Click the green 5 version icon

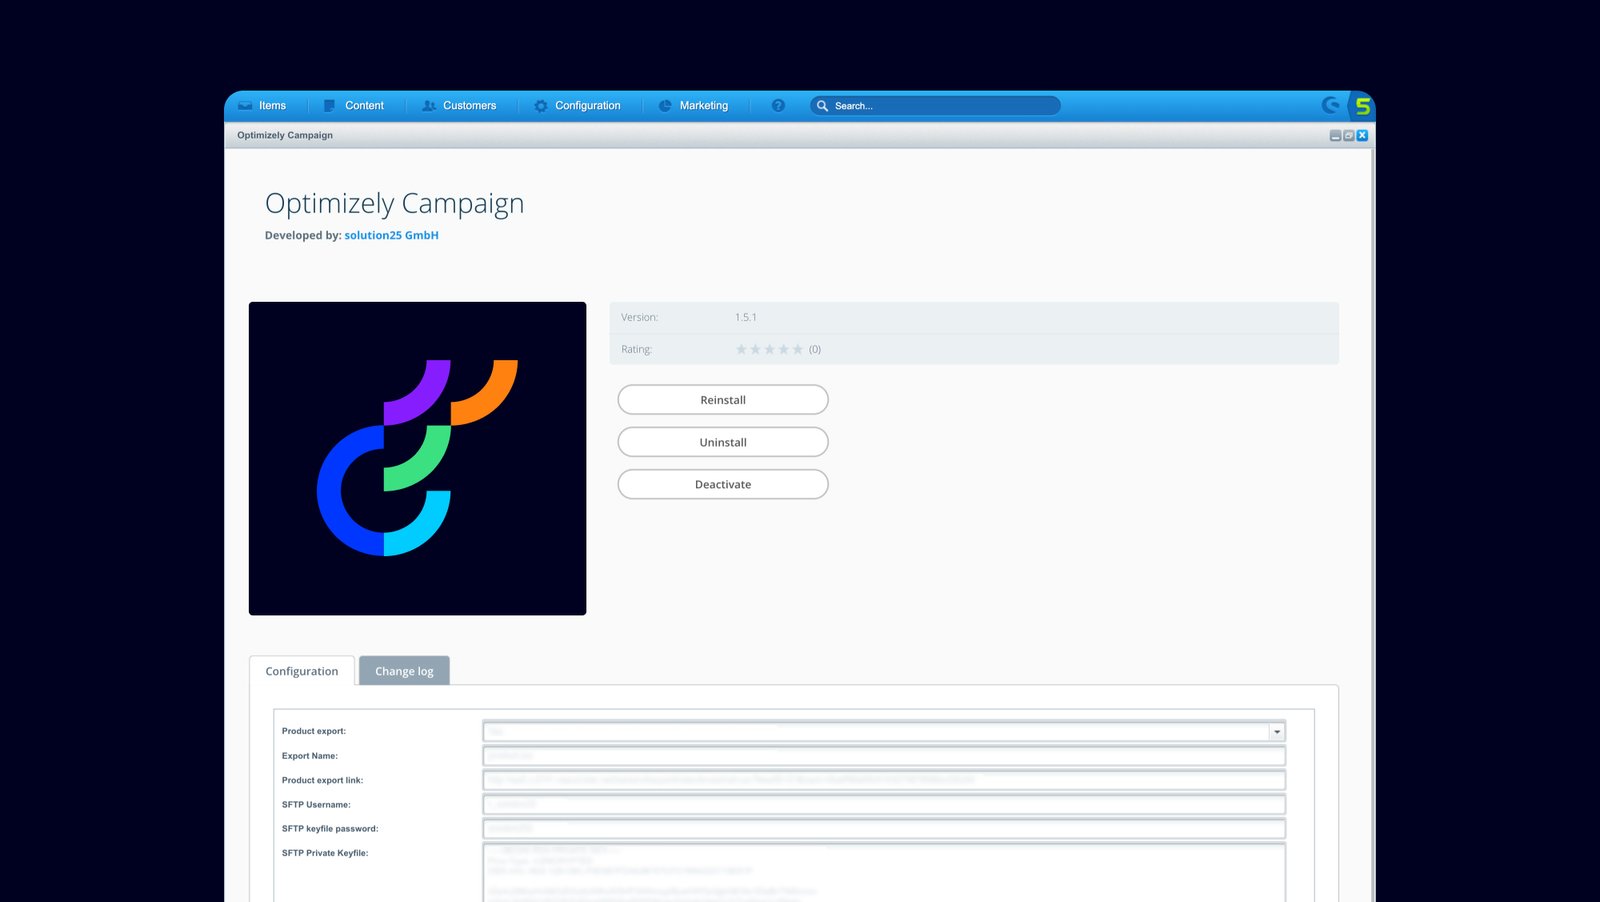pyautogui.click(x=1362, y=106)
